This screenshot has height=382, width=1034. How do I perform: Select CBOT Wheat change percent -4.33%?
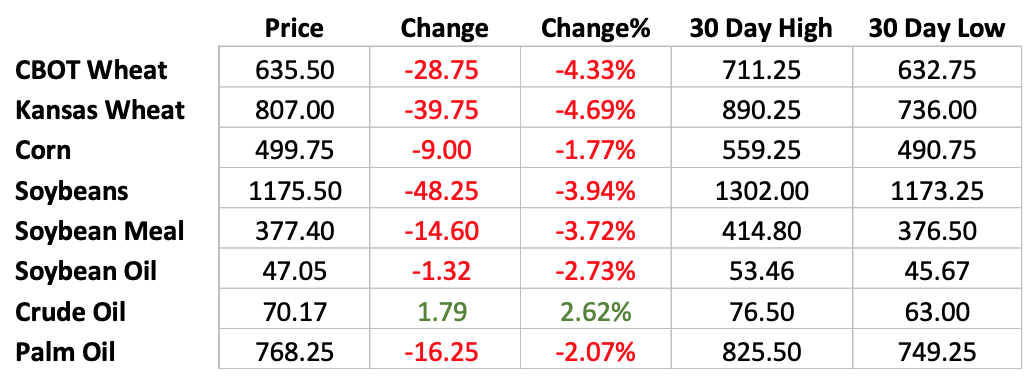point(595,70)
